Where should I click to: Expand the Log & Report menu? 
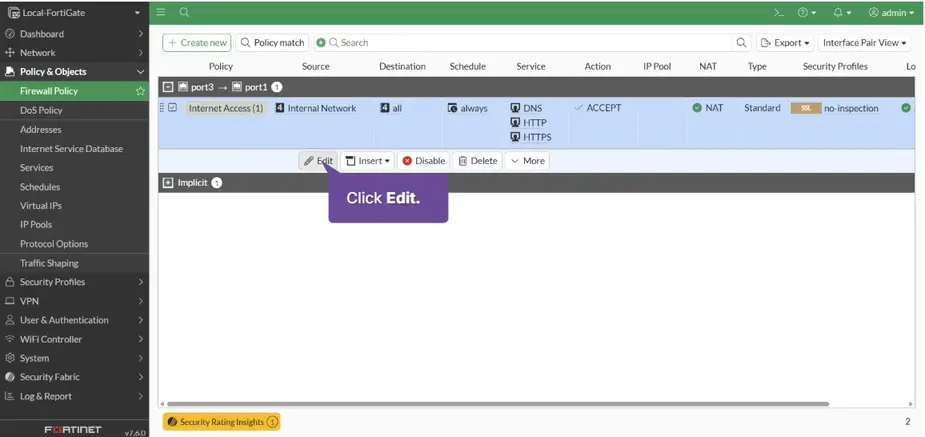click(x=74, y=396)
